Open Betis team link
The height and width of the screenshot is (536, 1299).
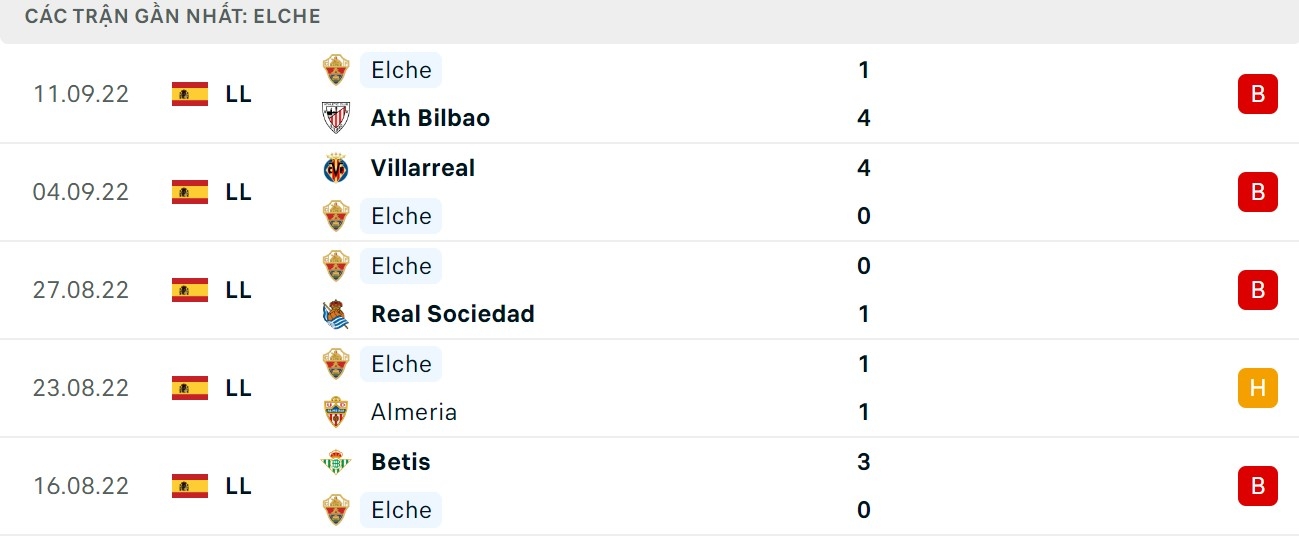pyautogui.click(x=400, y=462)
